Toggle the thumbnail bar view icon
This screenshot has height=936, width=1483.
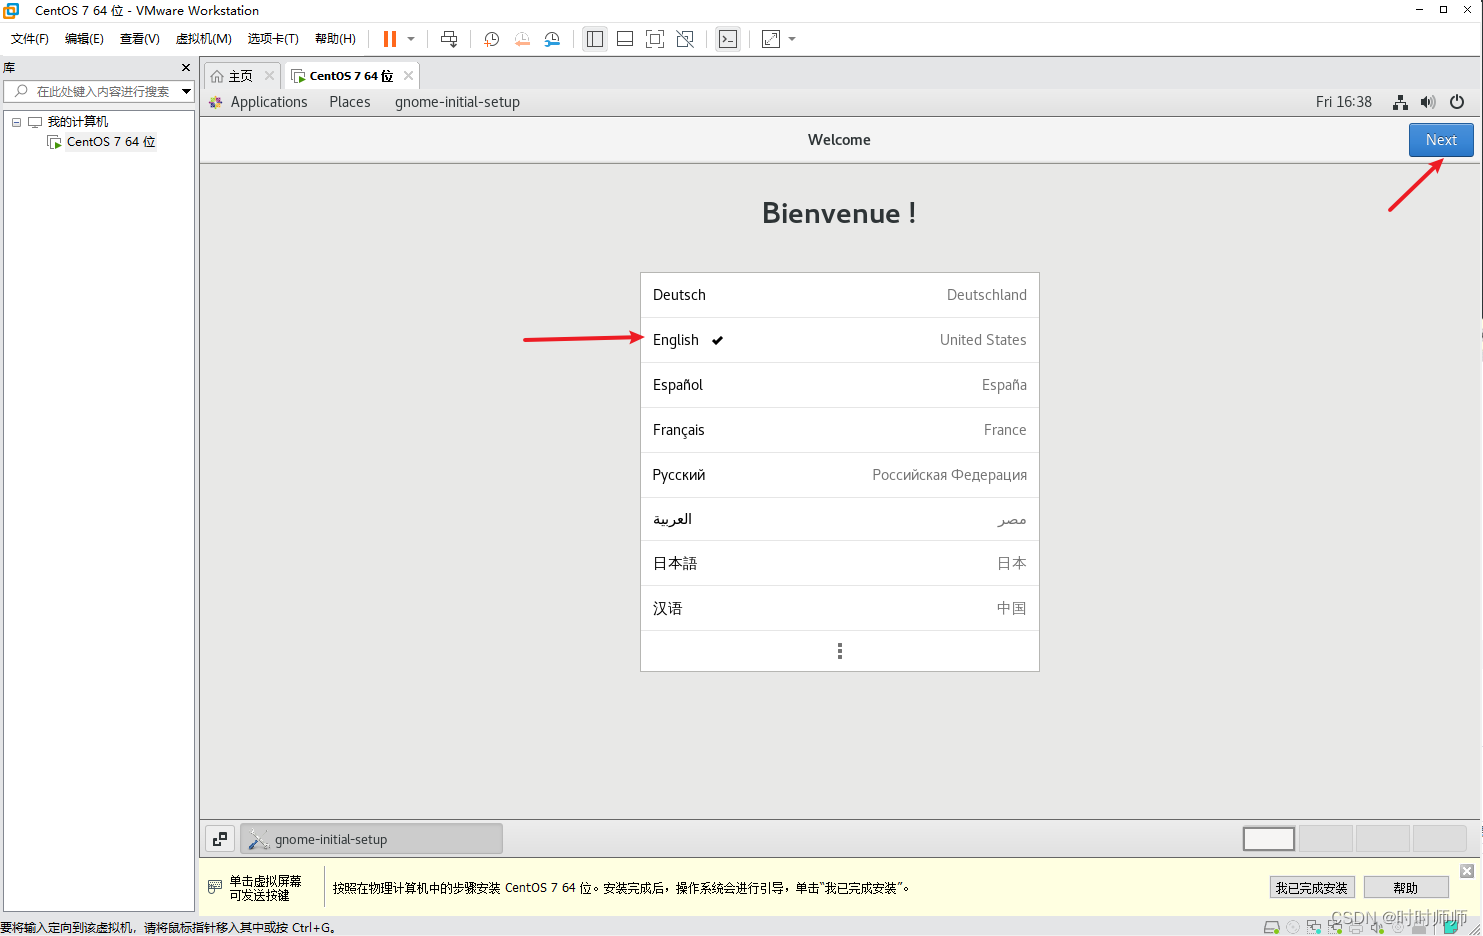[625, 39]
